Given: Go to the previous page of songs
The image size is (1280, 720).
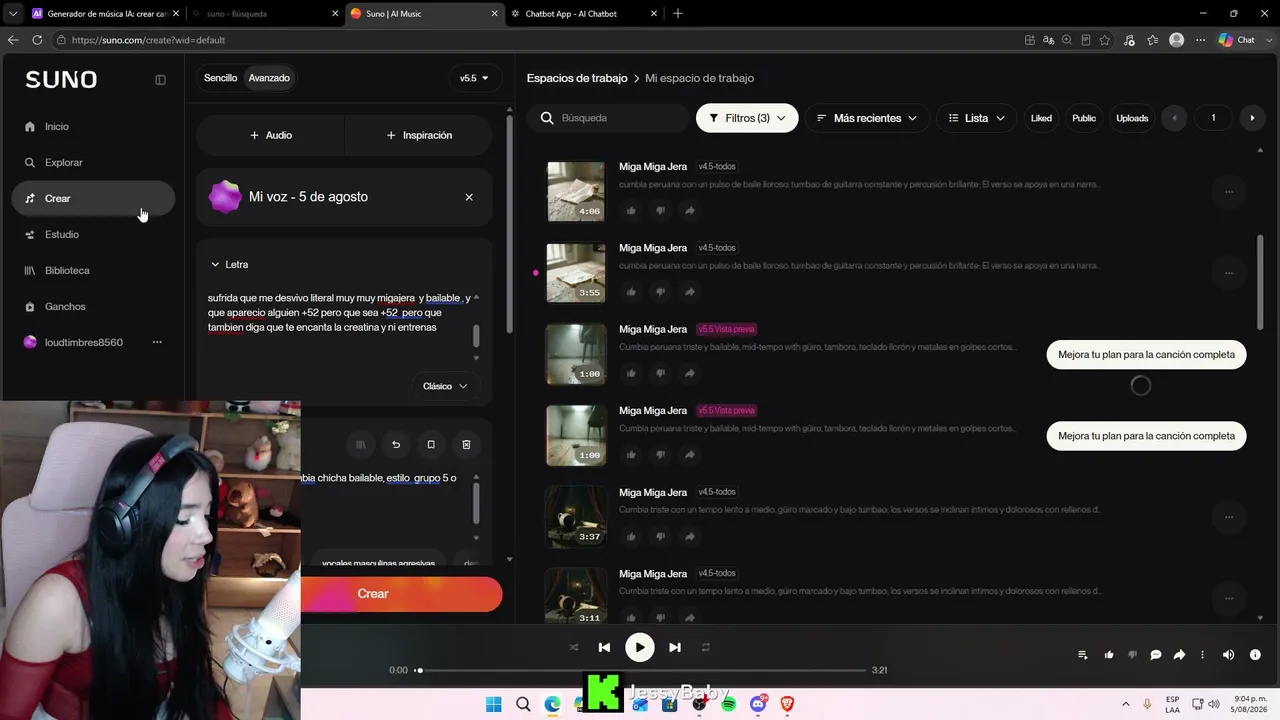Looking at the screenshot, I should (1175, 118).
